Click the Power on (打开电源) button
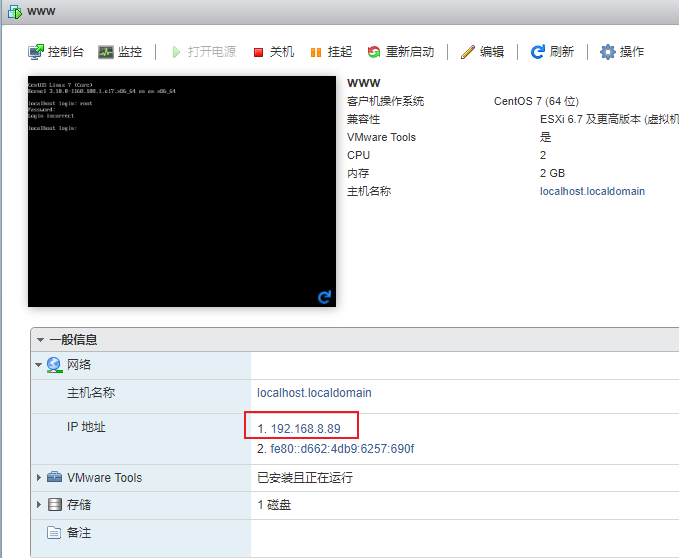 204,52
